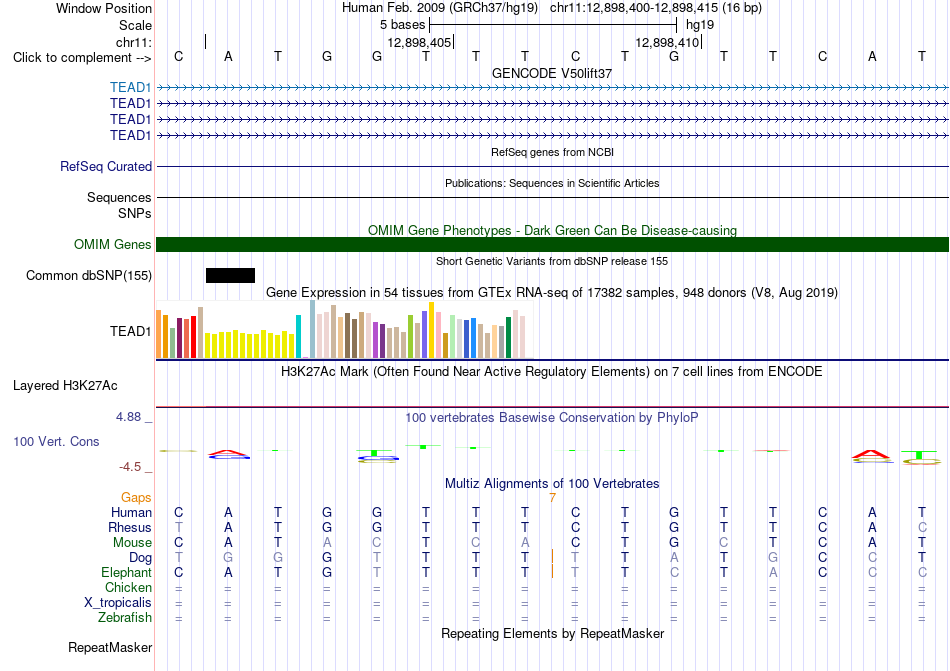950x671 pixels.
Task: Click the 'Dog' alignment row label
Action: click(140, 558)
